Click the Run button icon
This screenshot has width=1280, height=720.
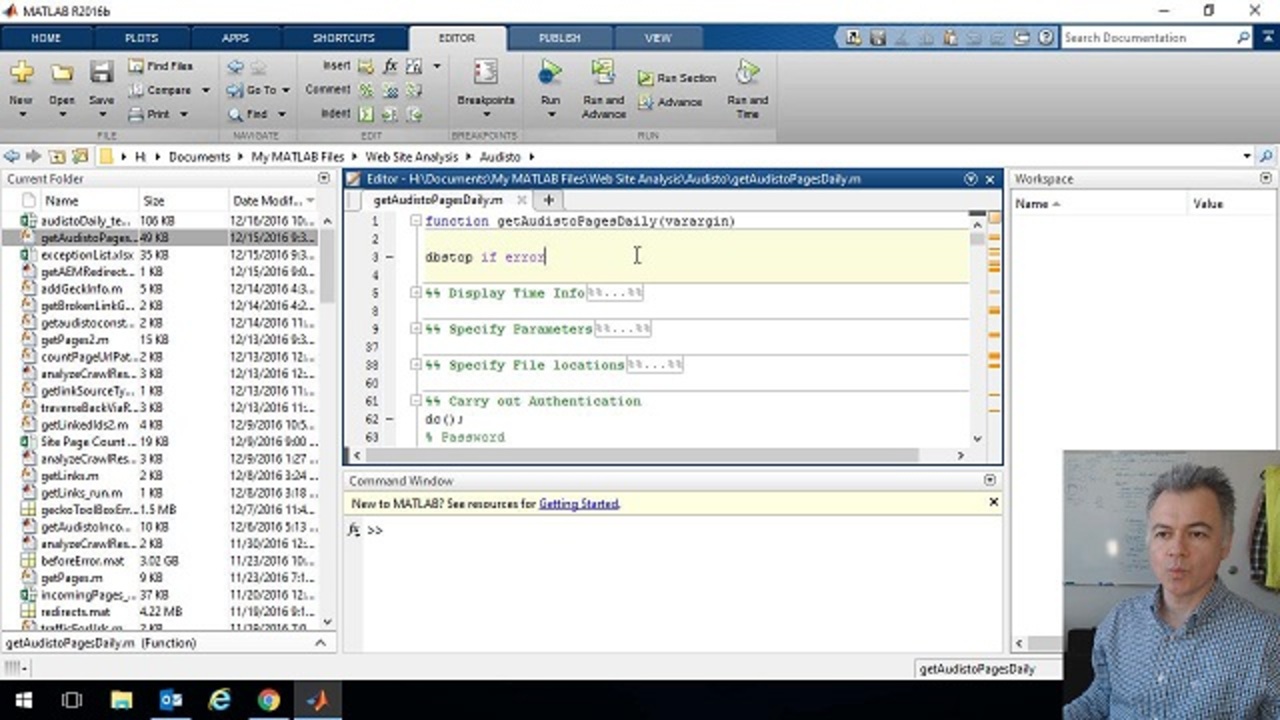tap(550, 74)
